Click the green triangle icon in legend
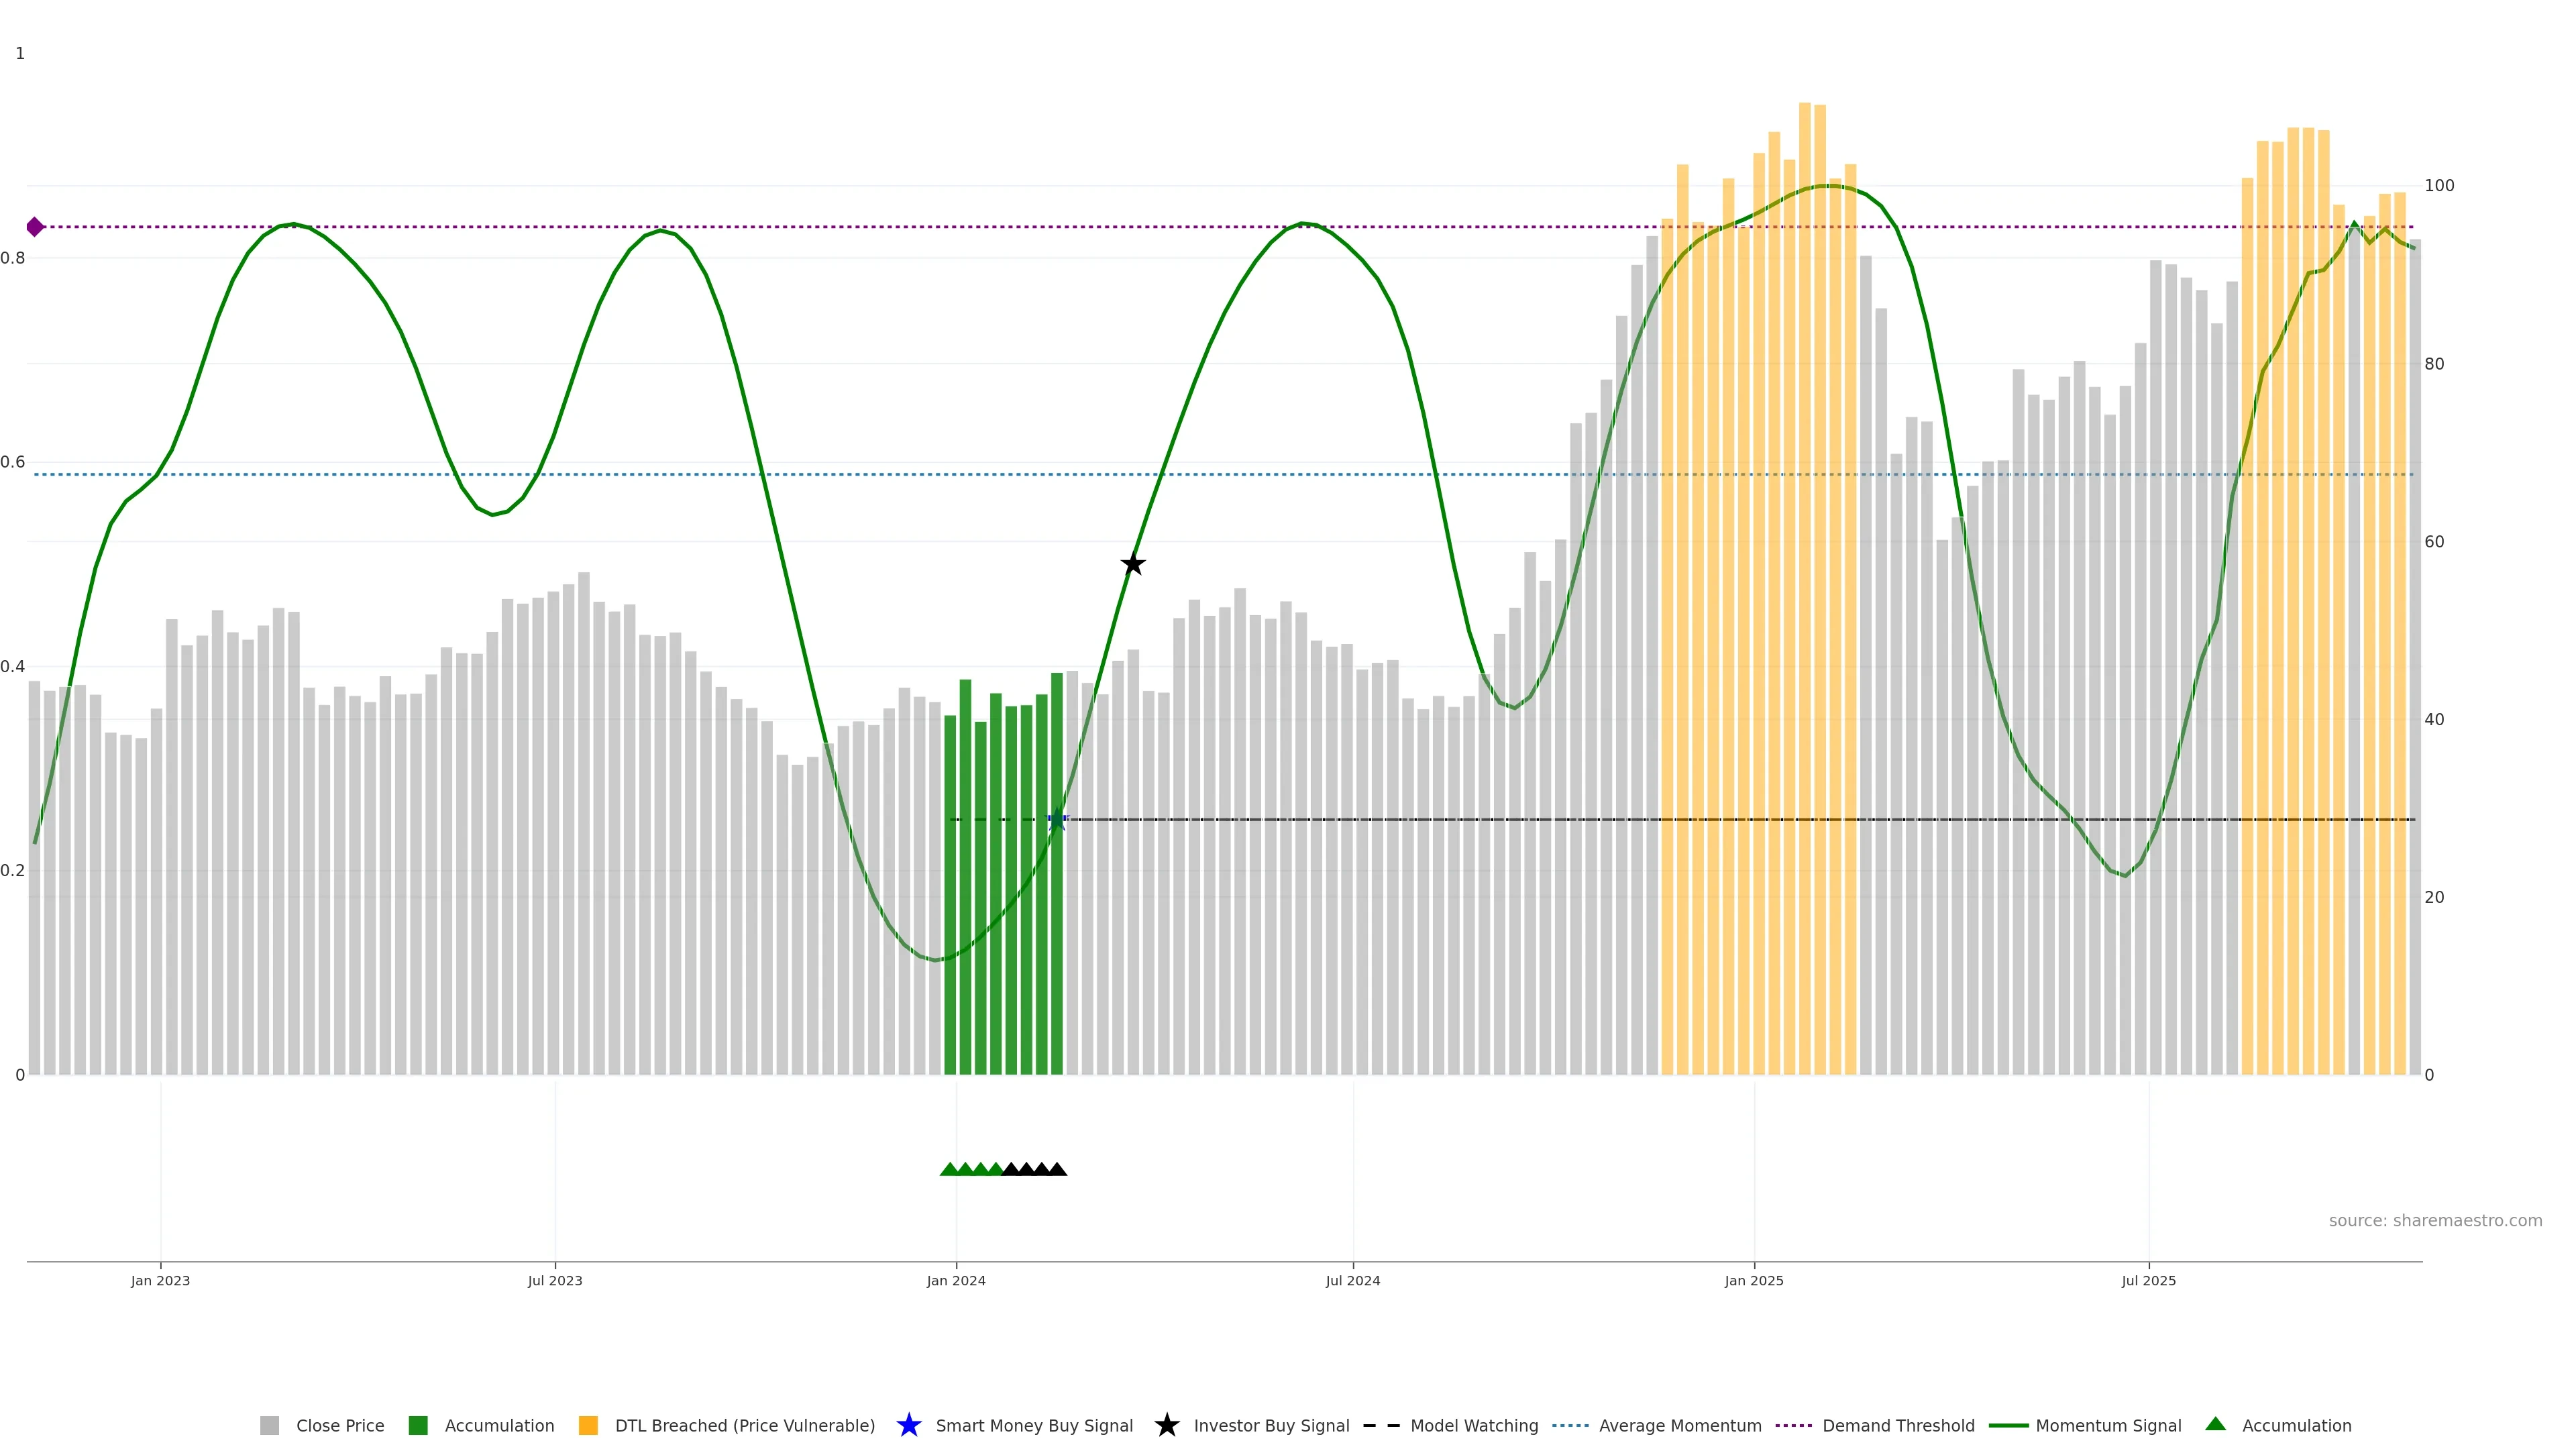 pyautogui.click(x=2215, y=1424)
